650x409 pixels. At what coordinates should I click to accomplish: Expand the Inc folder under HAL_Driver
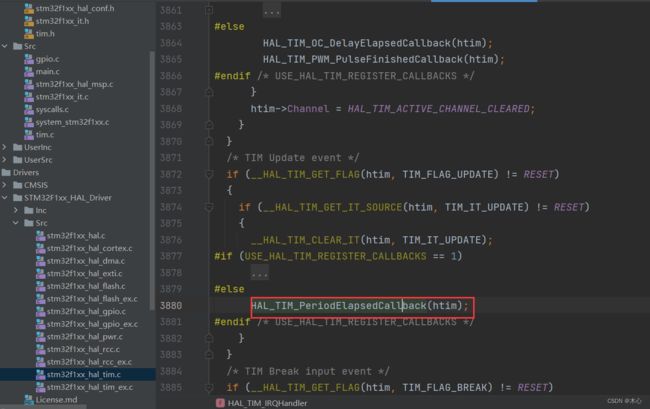click(16, 210)
